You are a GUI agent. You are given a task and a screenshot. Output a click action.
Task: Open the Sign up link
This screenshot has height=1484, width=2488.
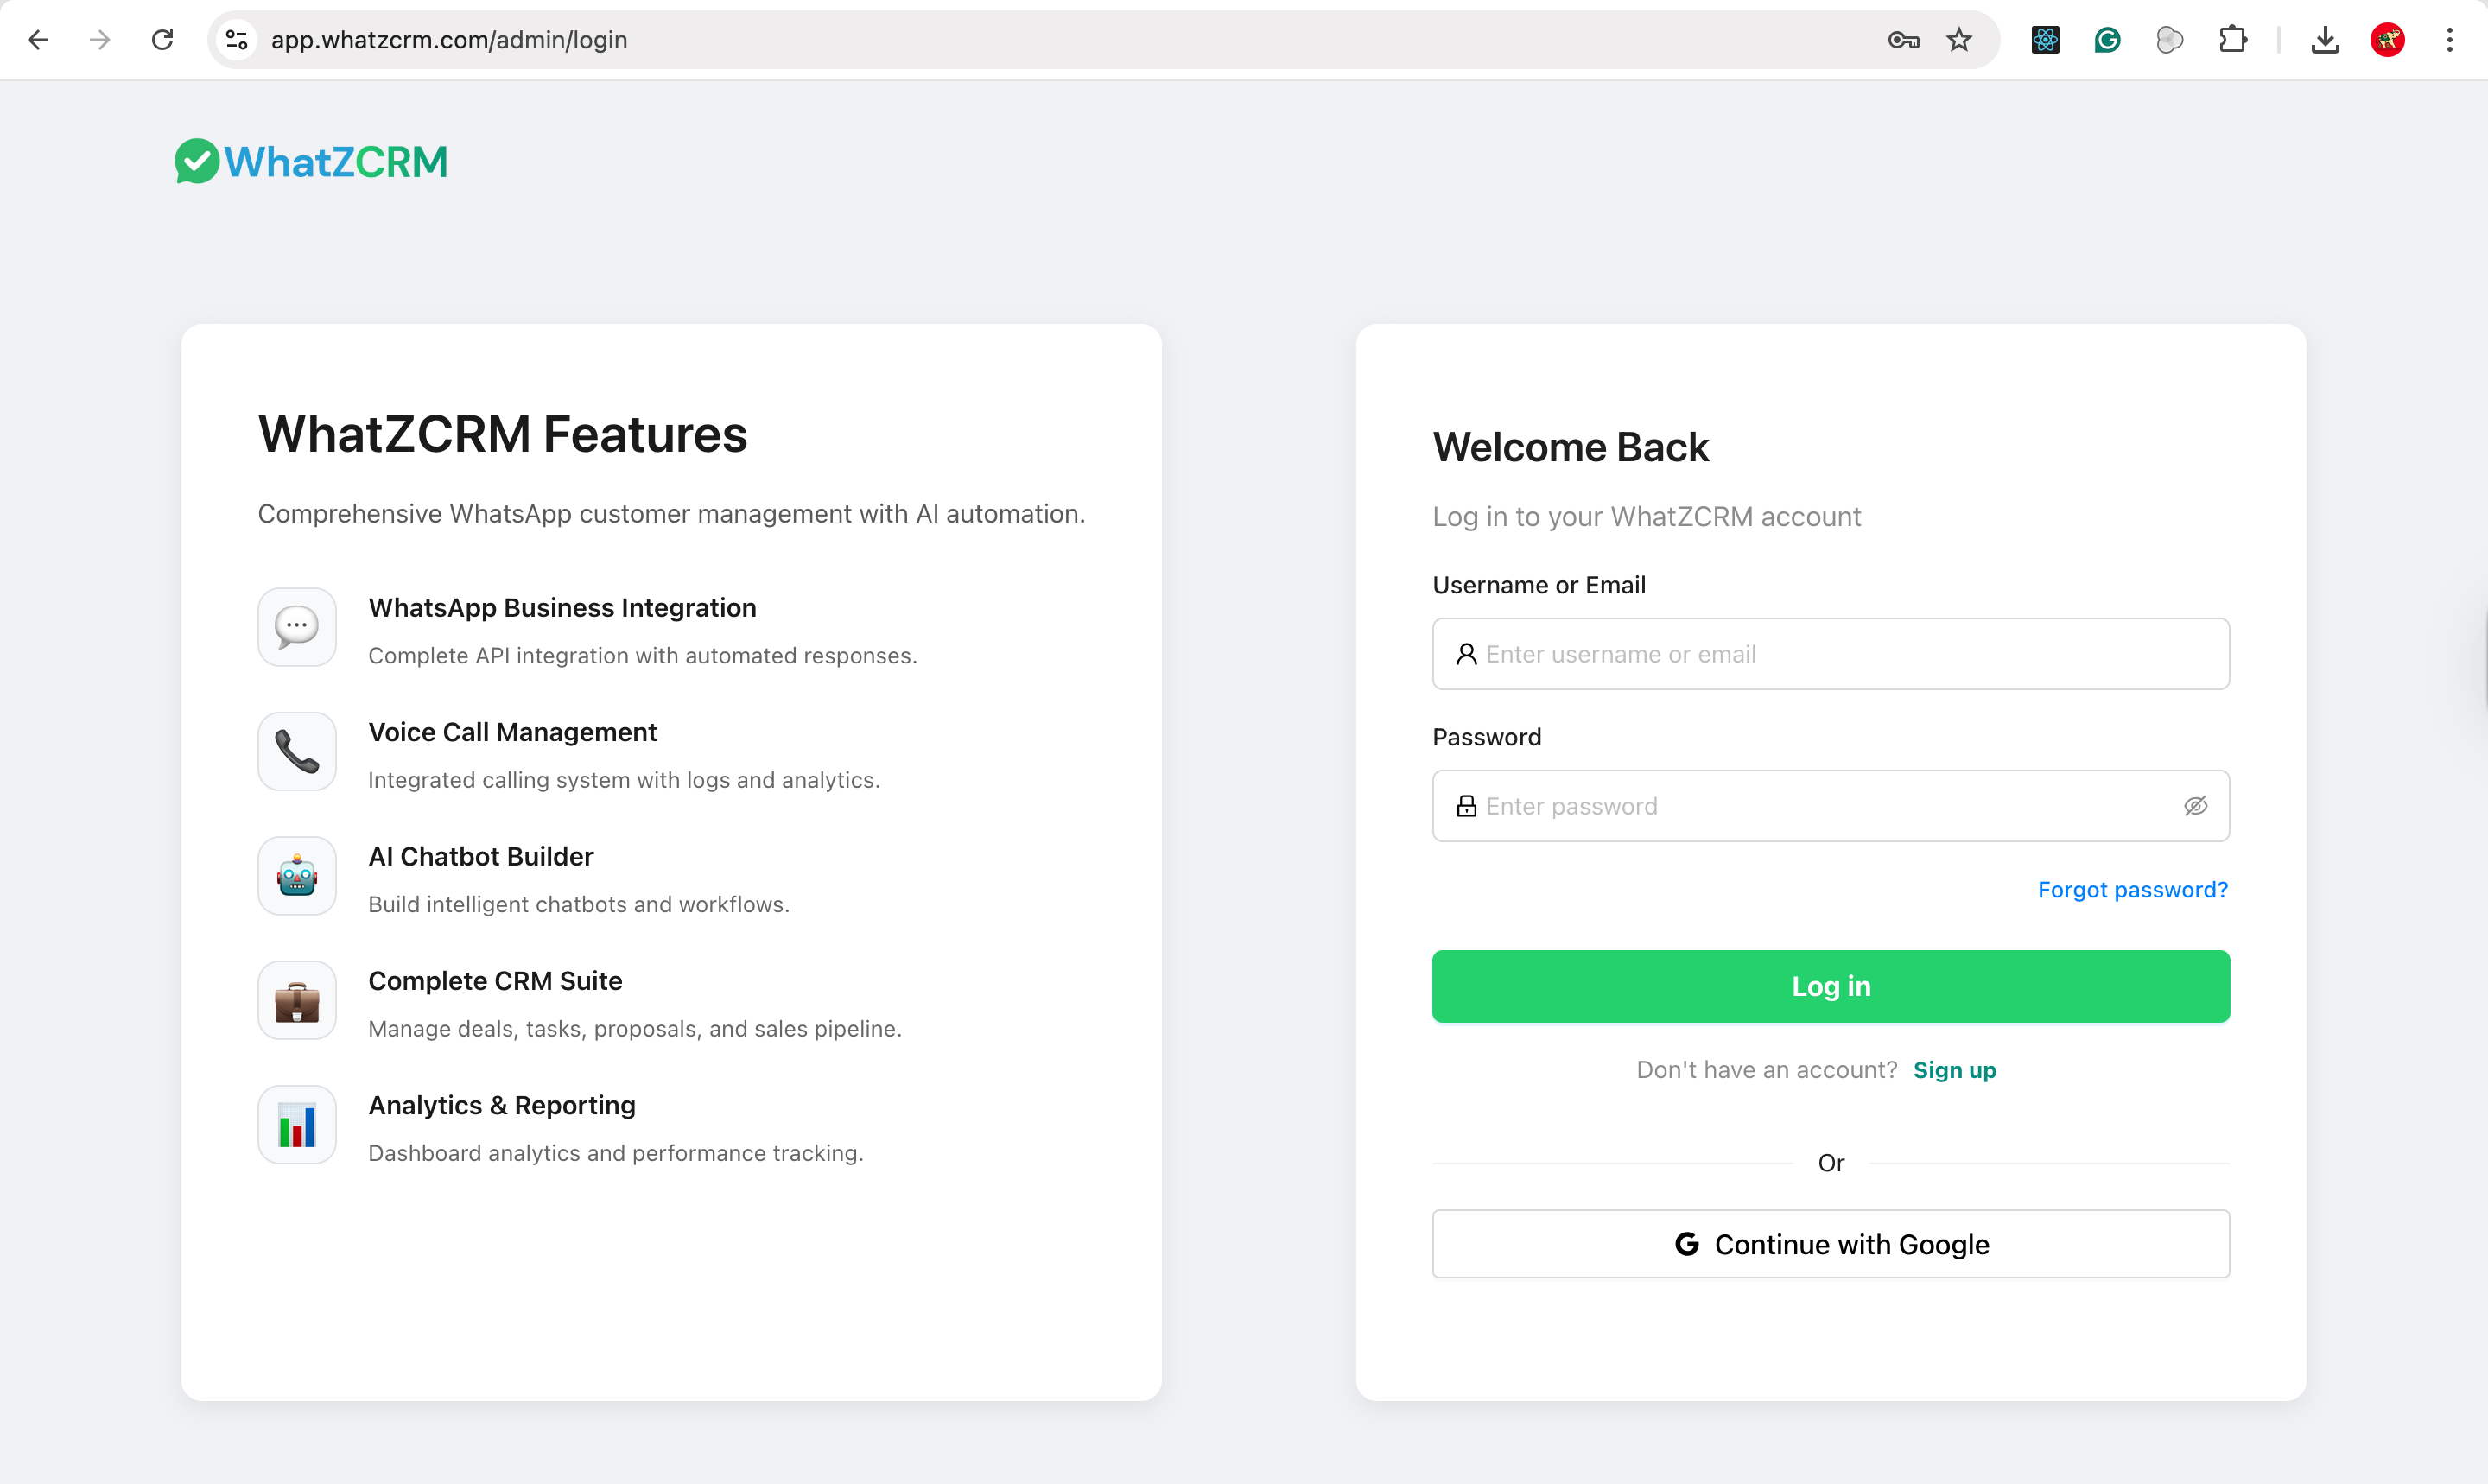coord(1954,1070)
